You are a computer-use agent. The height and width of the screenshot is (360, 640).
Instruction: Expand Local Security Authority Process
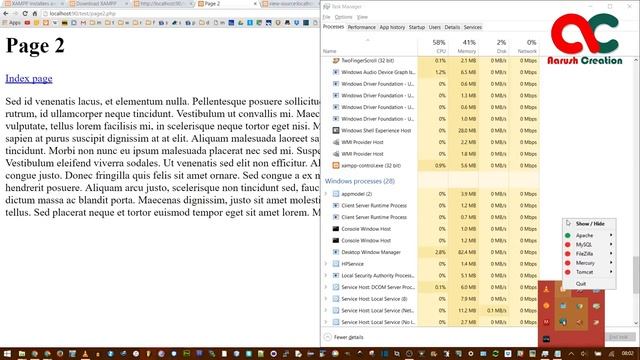(326, 276)
